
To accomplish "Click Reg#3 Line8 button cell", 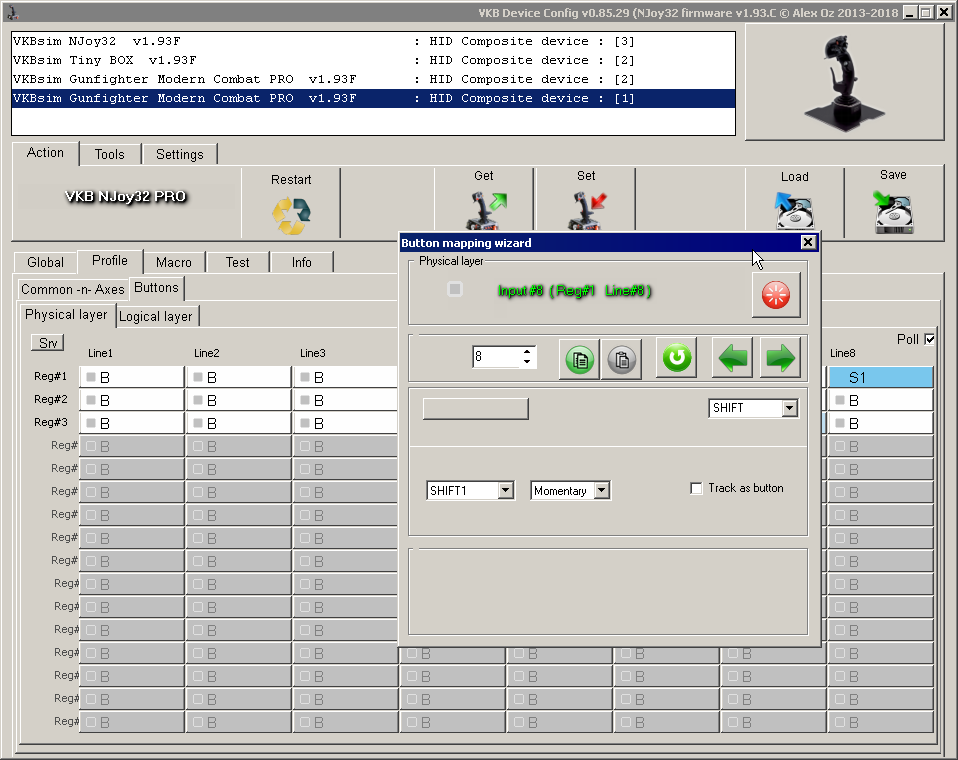I will tap(880, 423).
